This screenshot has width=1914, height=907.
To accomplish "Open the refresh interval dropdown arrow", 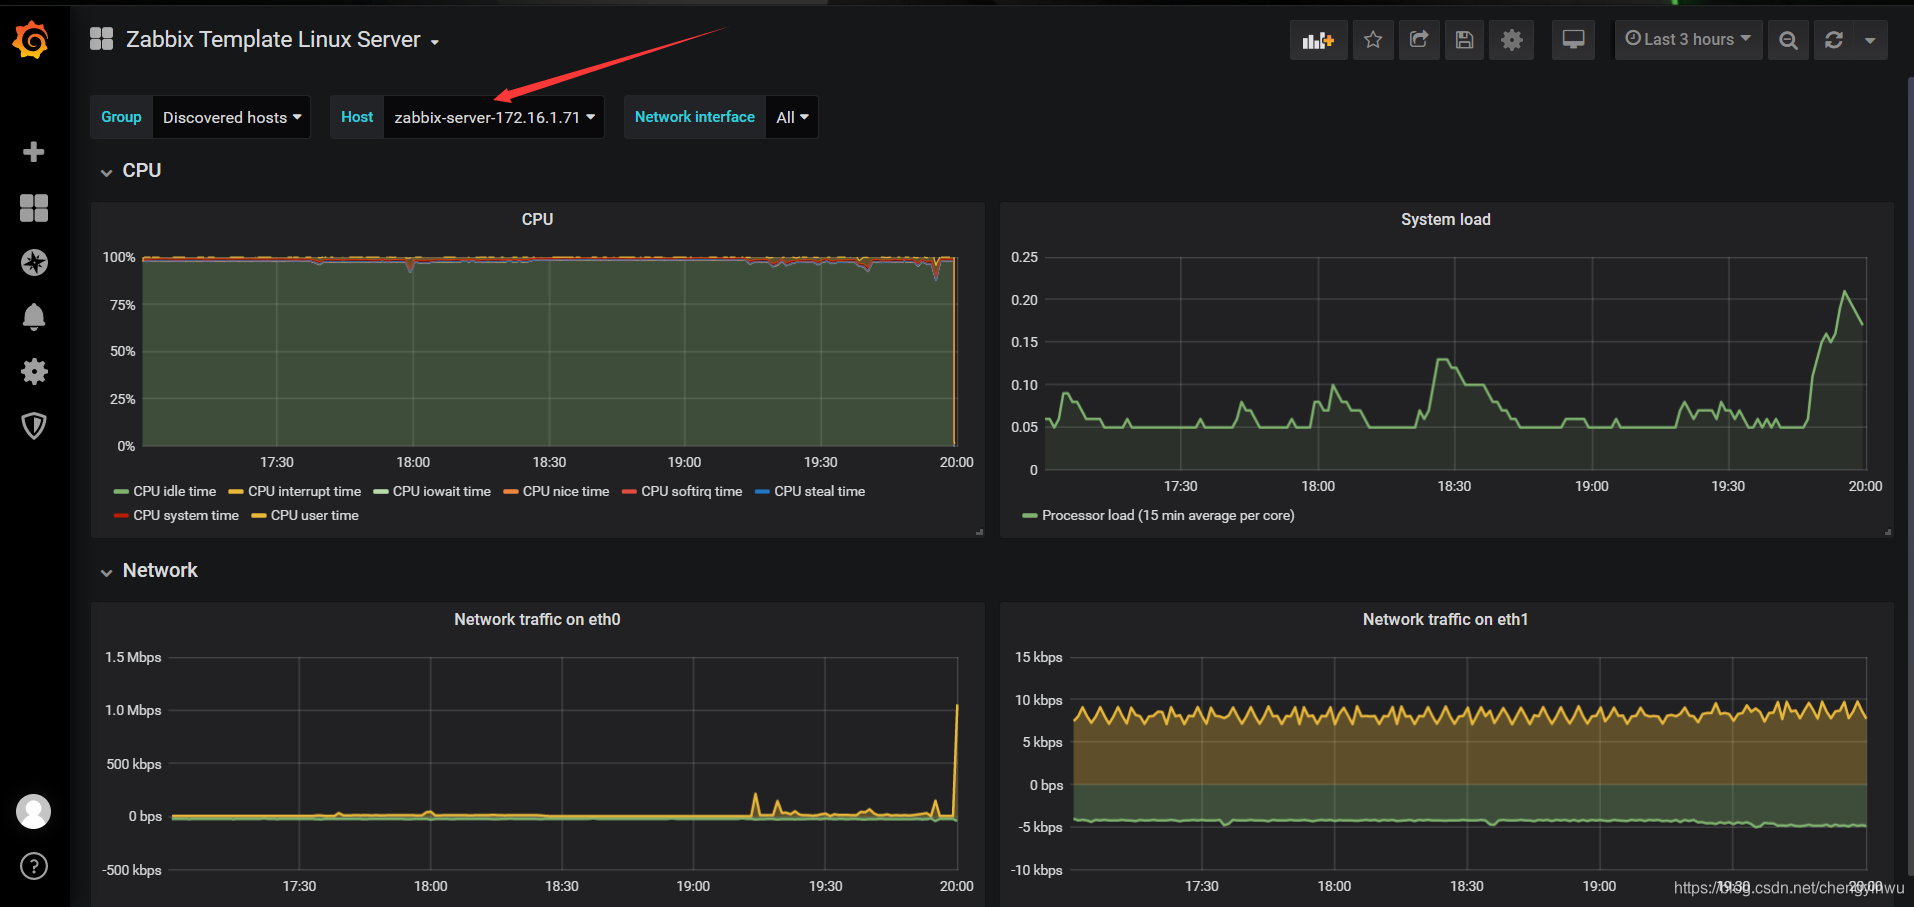I will (1870, 40).
